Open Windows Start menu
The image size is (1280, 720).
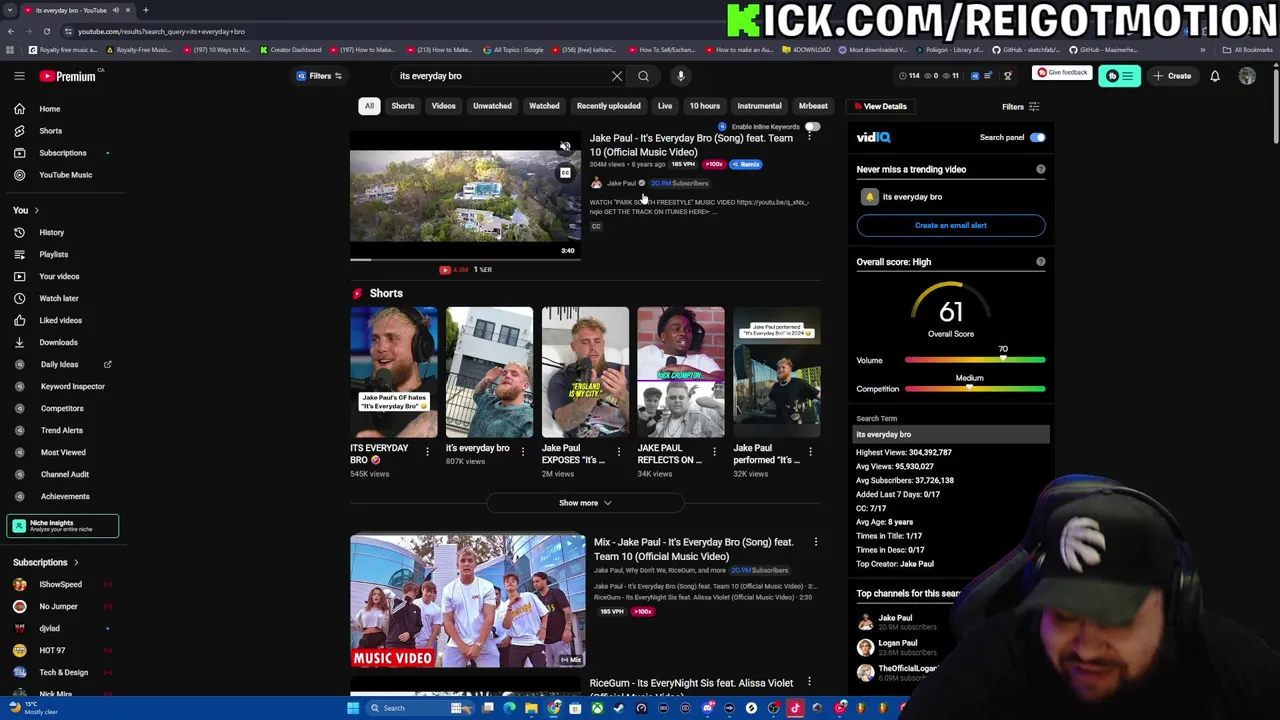pos(352,708)
